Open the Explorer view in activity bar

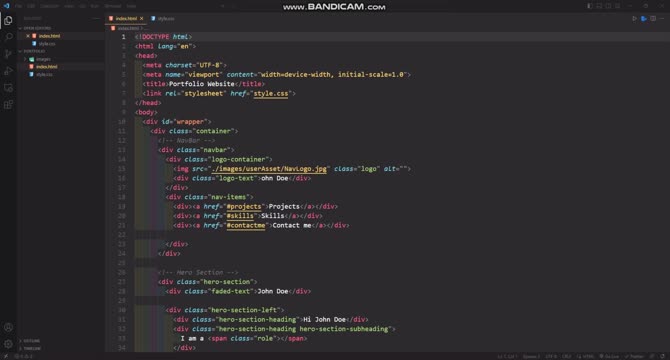tap(8, 20)
